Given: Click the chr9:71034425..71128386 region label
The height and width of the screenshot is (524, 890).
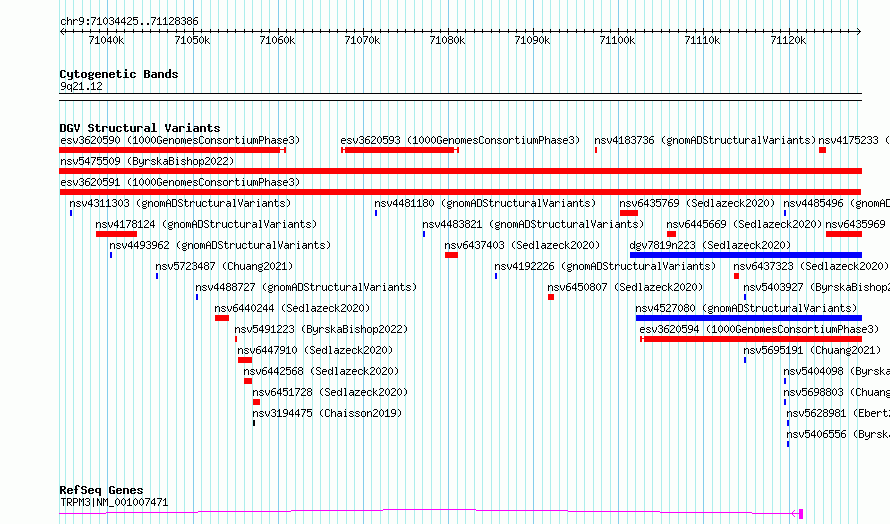Looking at the screenshot, I should (x=129, y=22).
